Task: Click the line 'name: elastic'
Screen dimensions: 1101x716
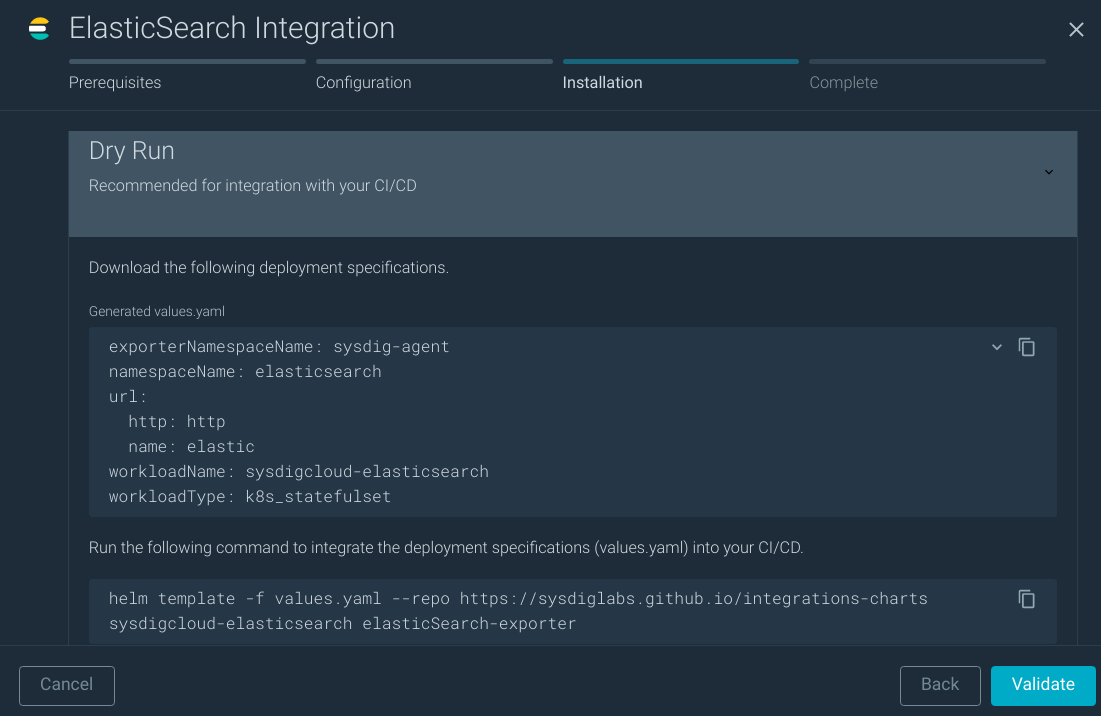Action: click(192, 447)
